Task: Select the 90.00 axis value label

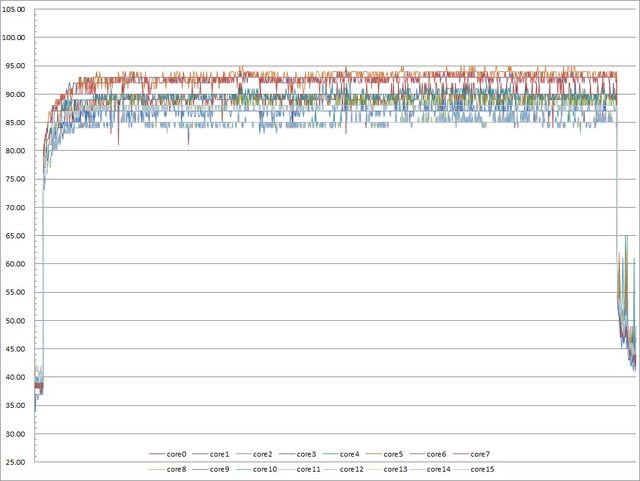Action: (x=16, y=94)
